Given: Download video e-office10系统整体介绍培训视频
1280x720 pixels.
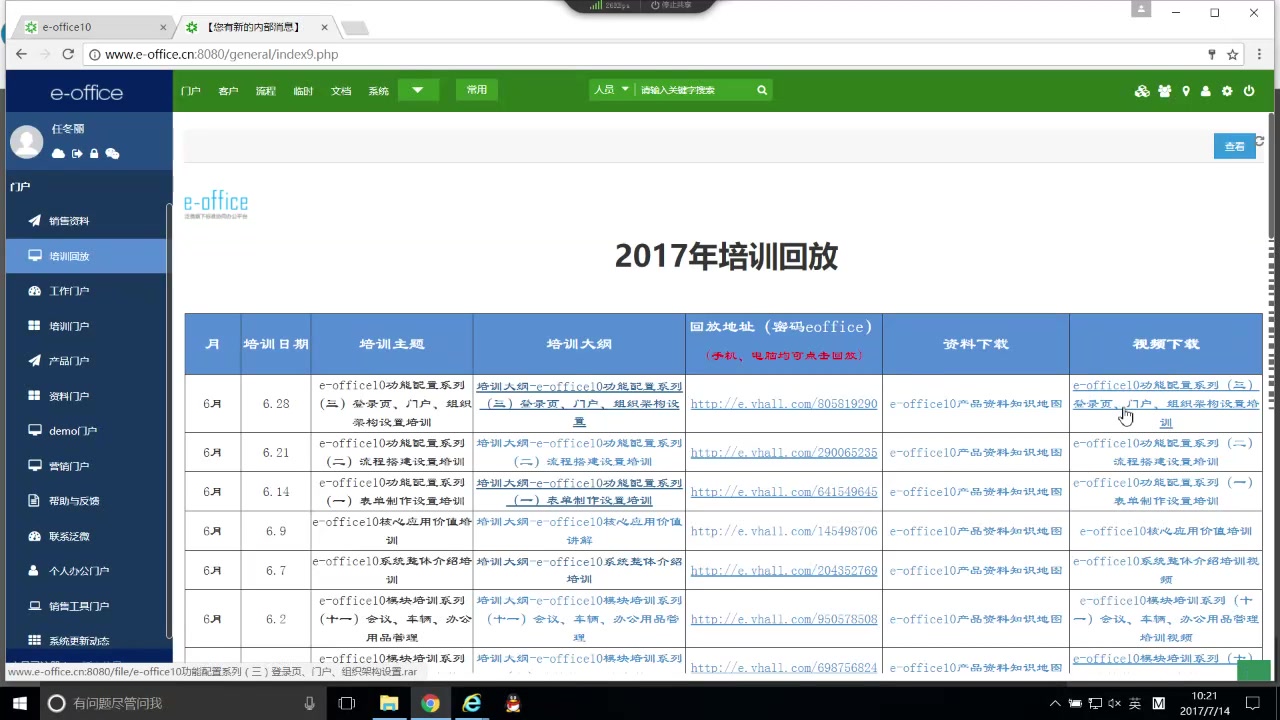Looking at the screenshot, I should pos(1166,570).
